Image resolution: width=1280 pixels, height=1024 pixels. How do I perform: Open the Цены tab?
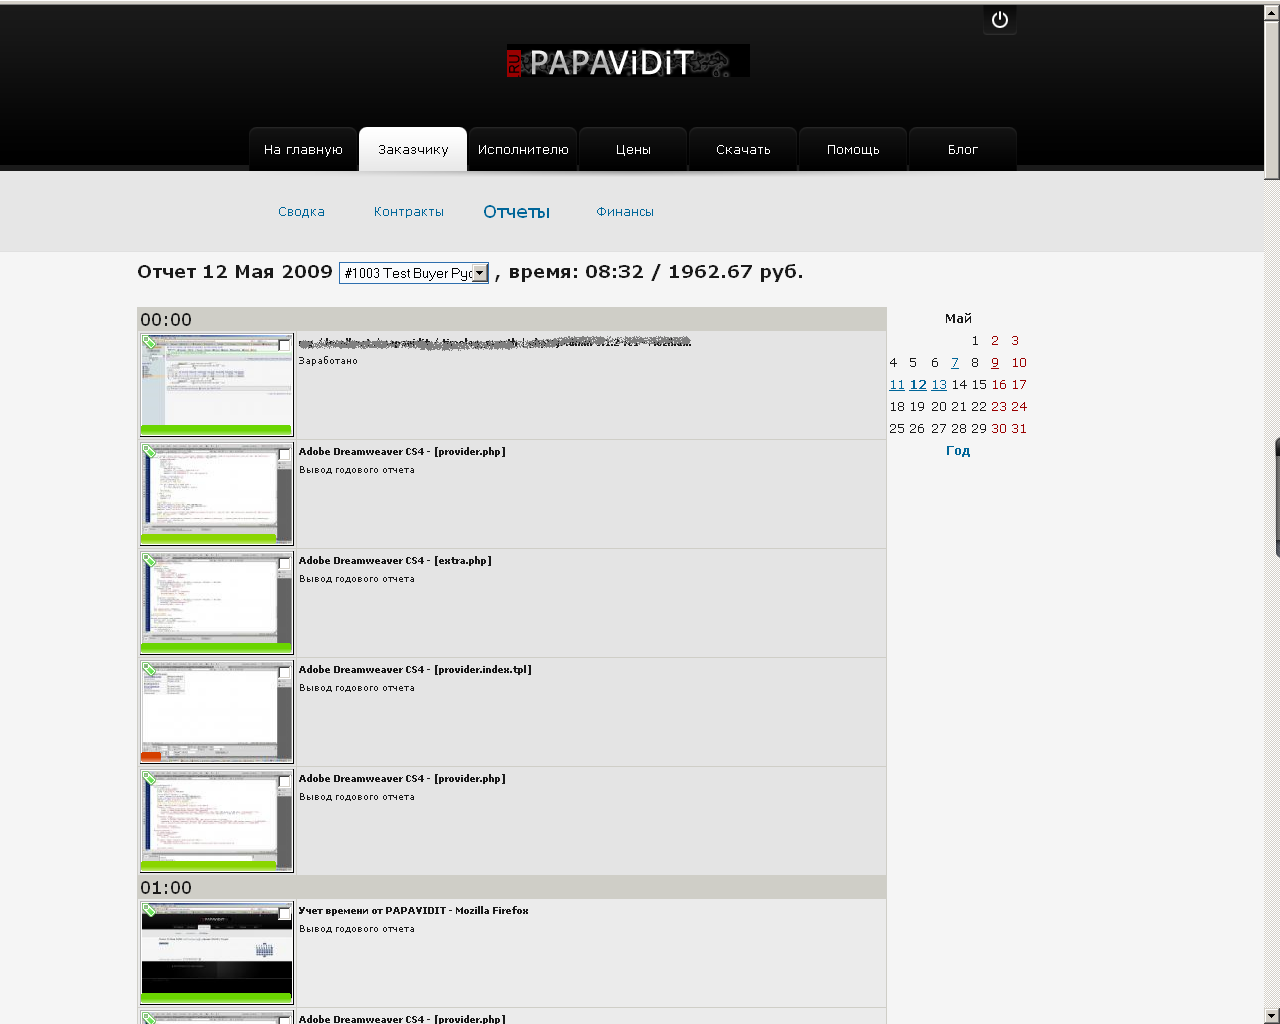(633, 149)
